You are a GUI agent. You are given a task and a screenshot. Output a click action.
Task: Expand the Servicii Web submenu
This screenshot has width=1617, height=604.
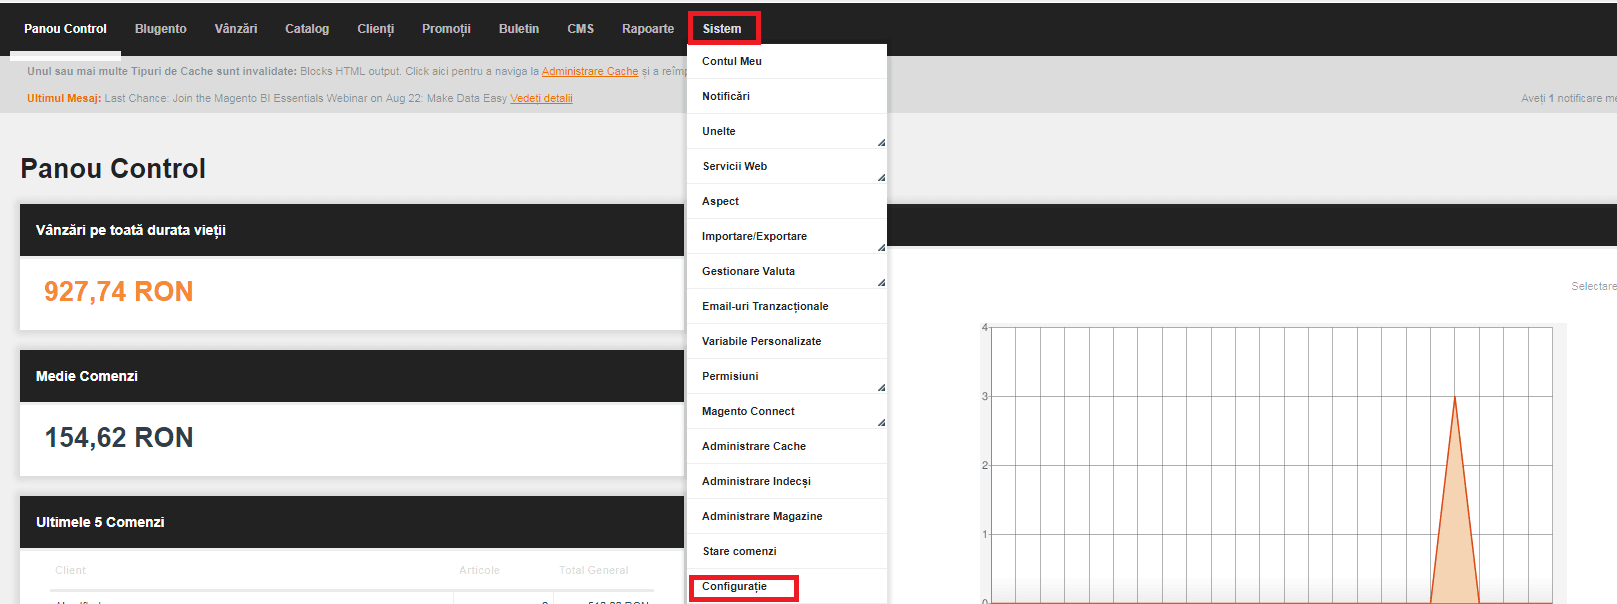pyautogui.click(x=787, y=166)
